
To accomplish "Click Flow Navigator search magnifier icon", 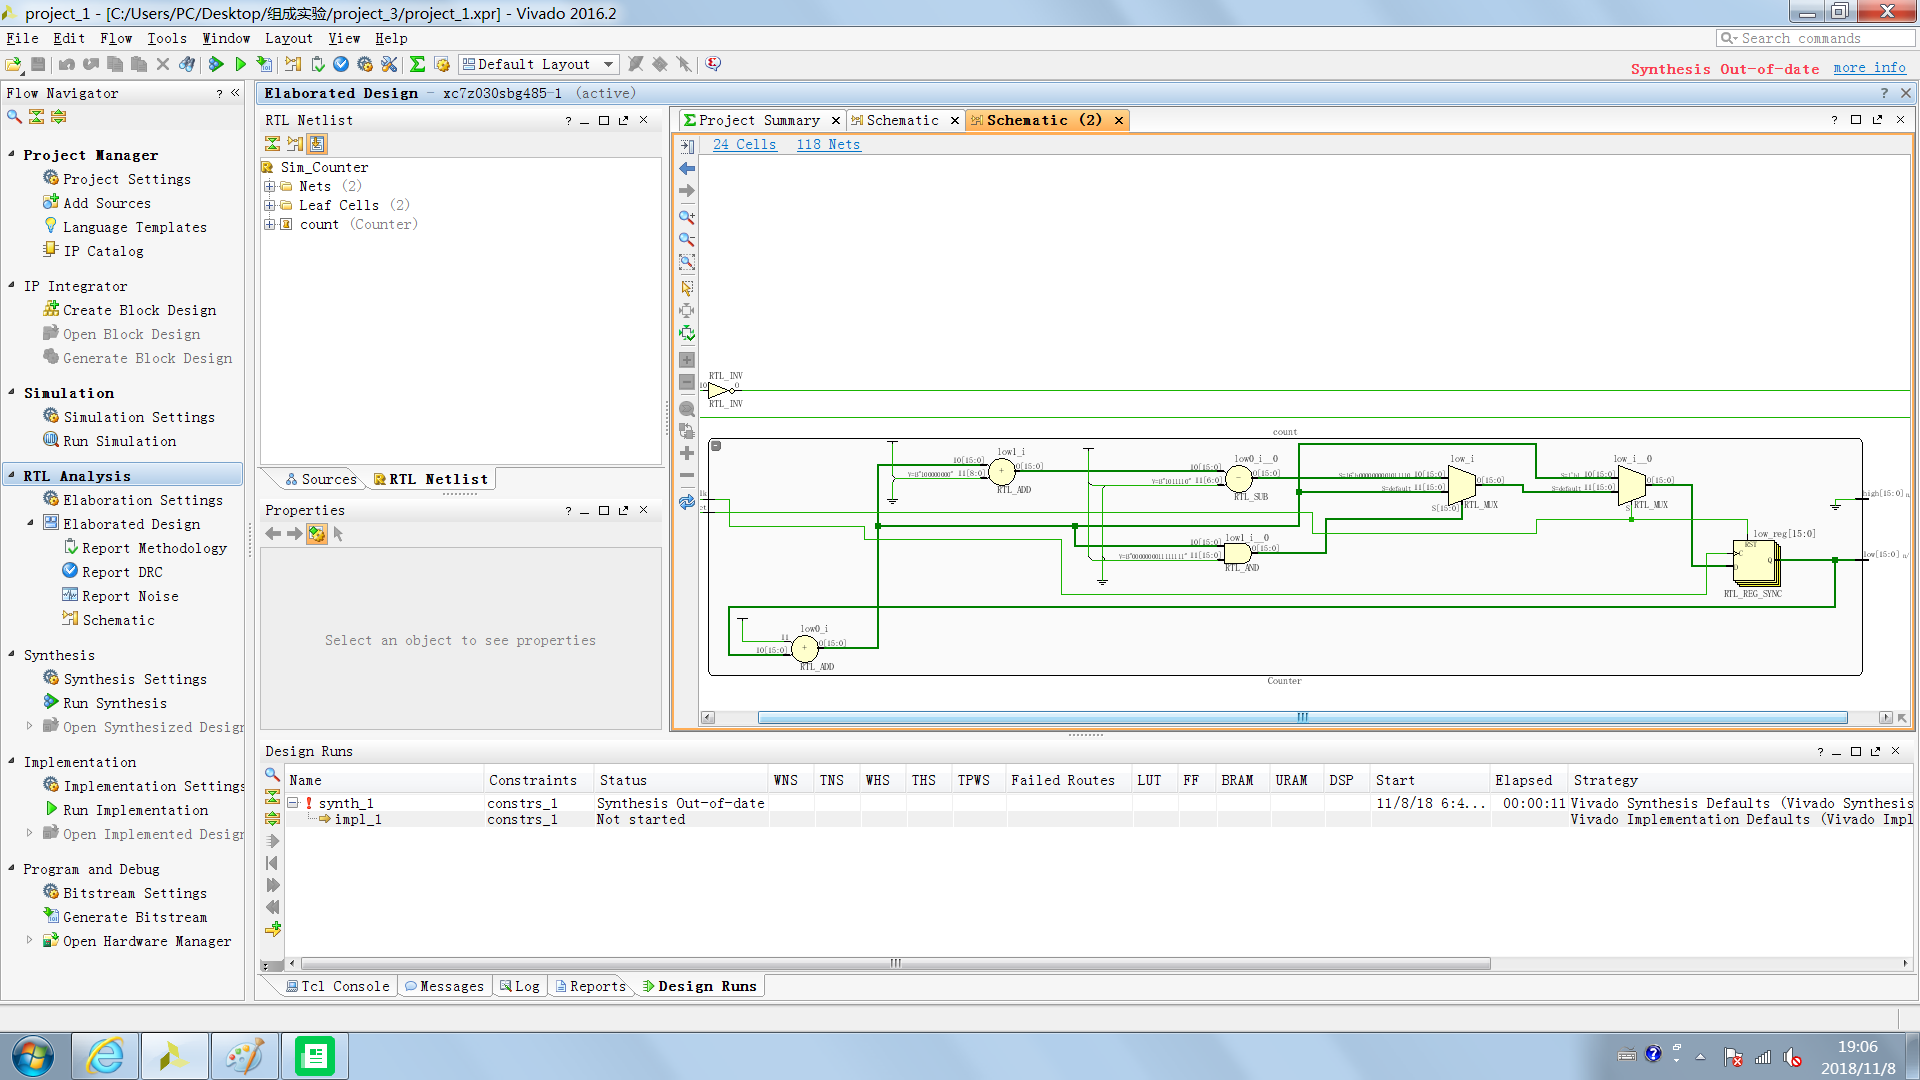I will [x=14, y=117].
